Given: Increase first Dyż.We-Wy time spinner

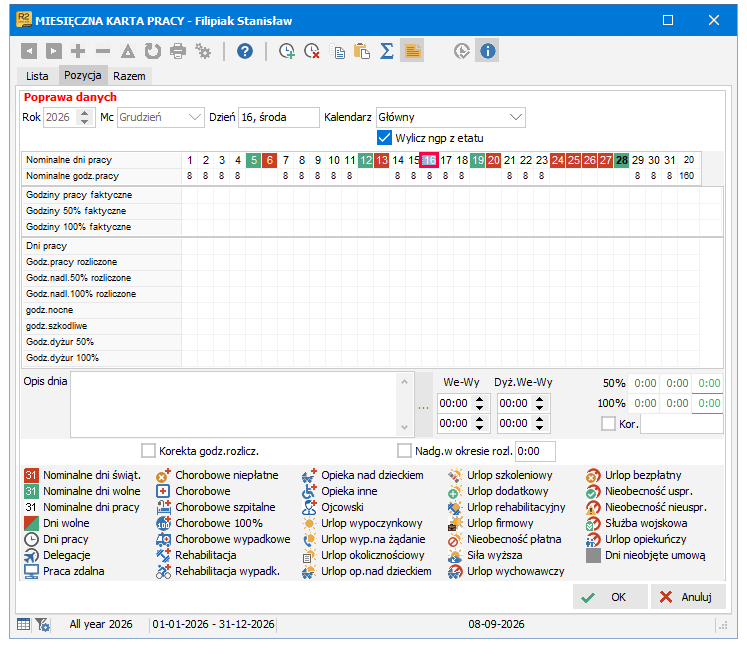Looking at the screenshot, I should 539,399.
